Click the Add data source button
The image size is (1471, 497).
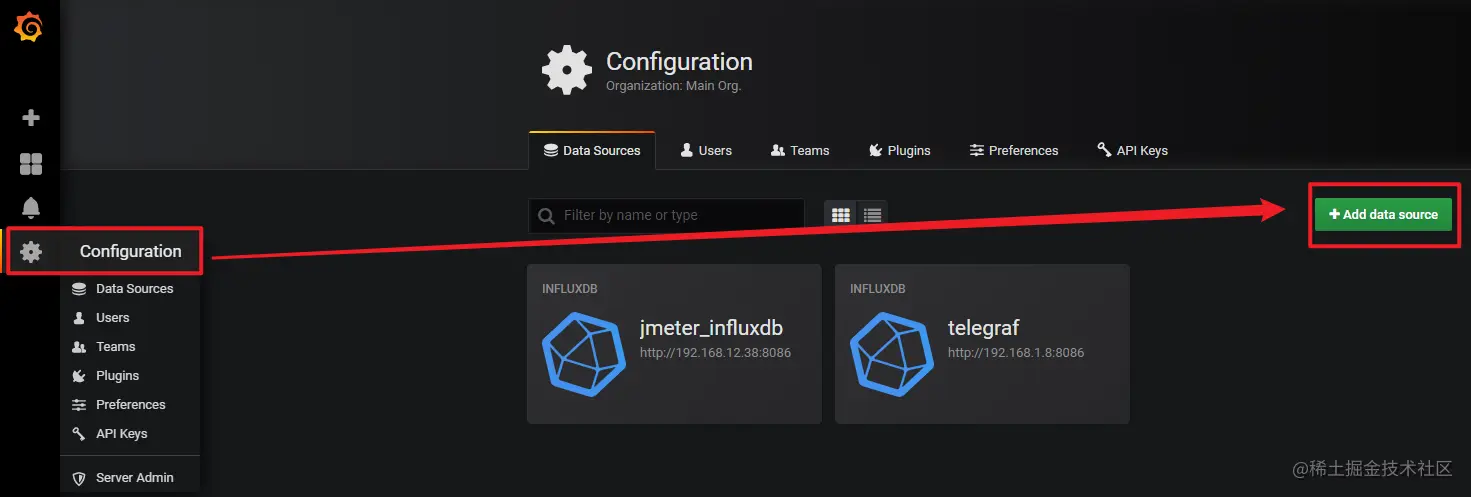(1383, 214)
